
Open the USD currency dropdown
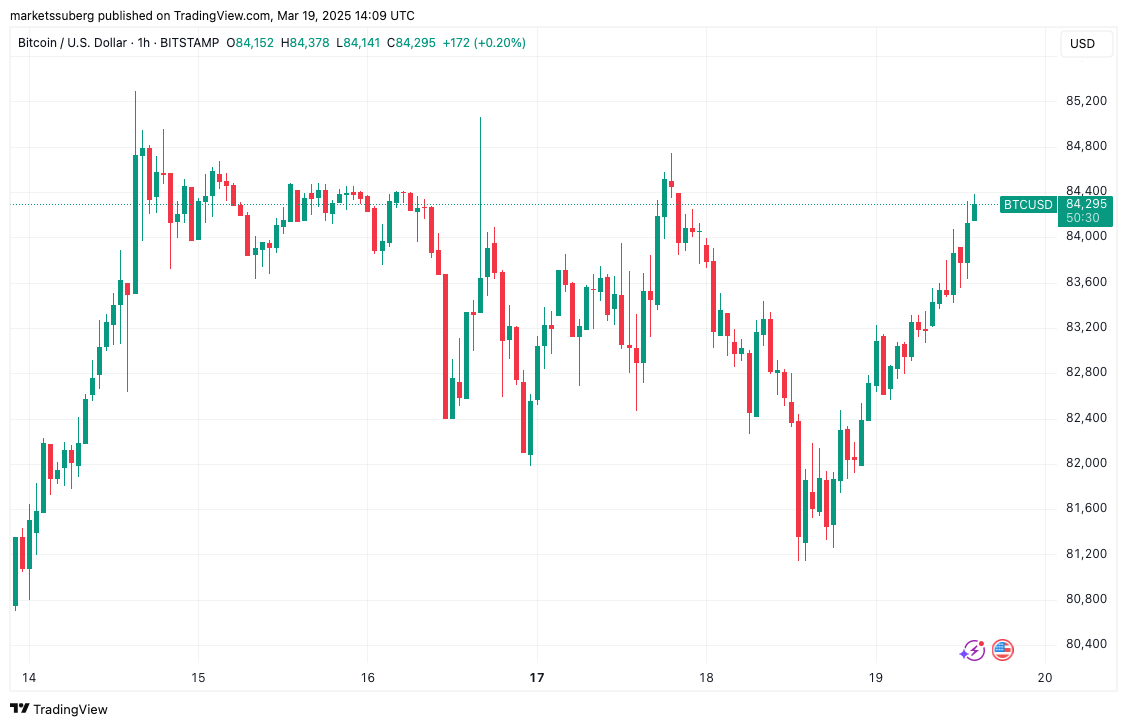pos(1082,43)
